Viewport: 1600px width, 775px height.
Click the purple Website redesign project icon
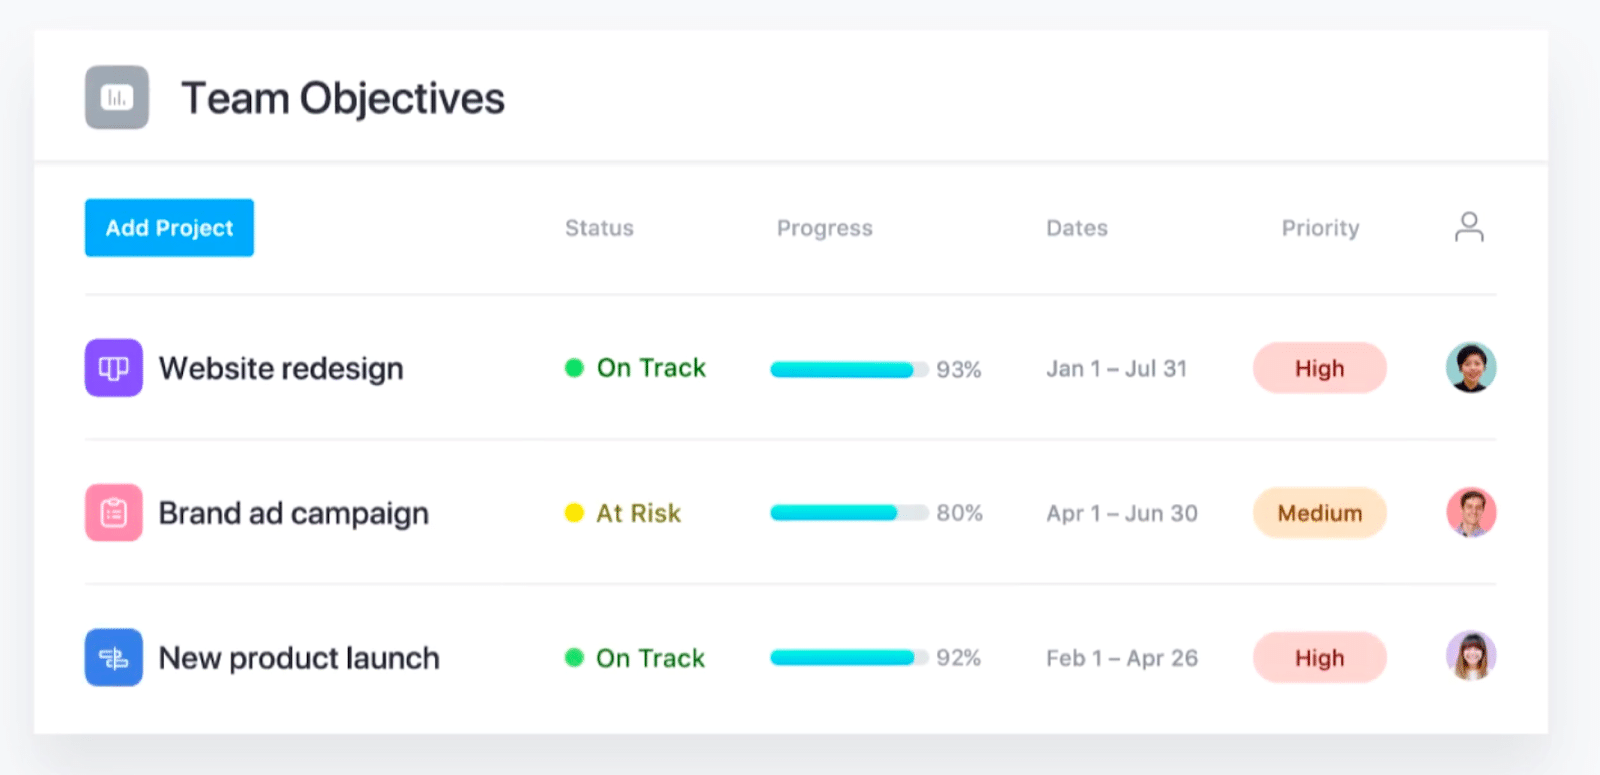(113, 368)
